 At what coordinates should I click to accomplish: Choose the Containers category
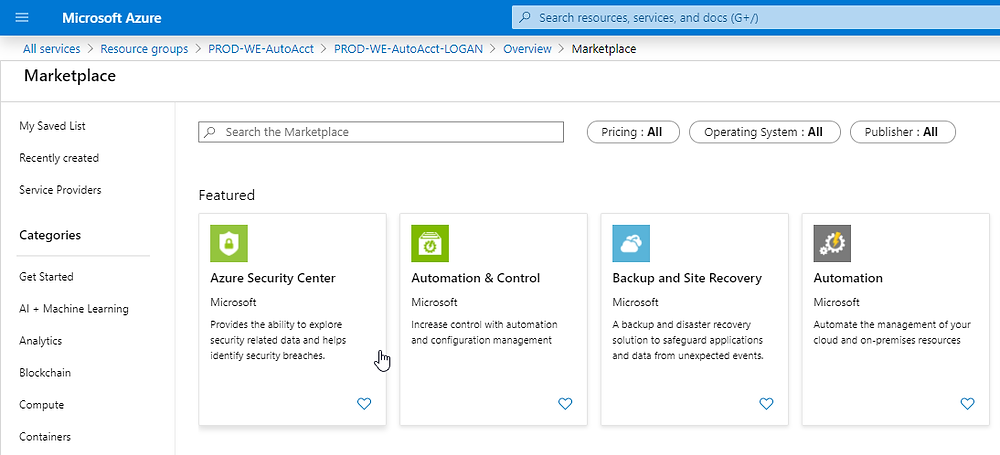coord(45,436)
